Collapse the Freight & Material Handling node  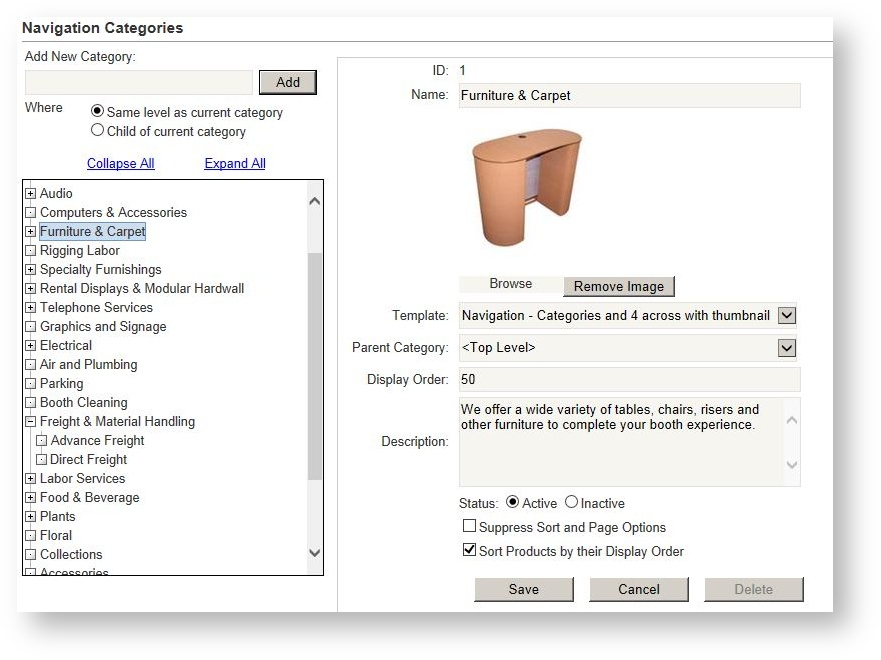click(30, 422)
